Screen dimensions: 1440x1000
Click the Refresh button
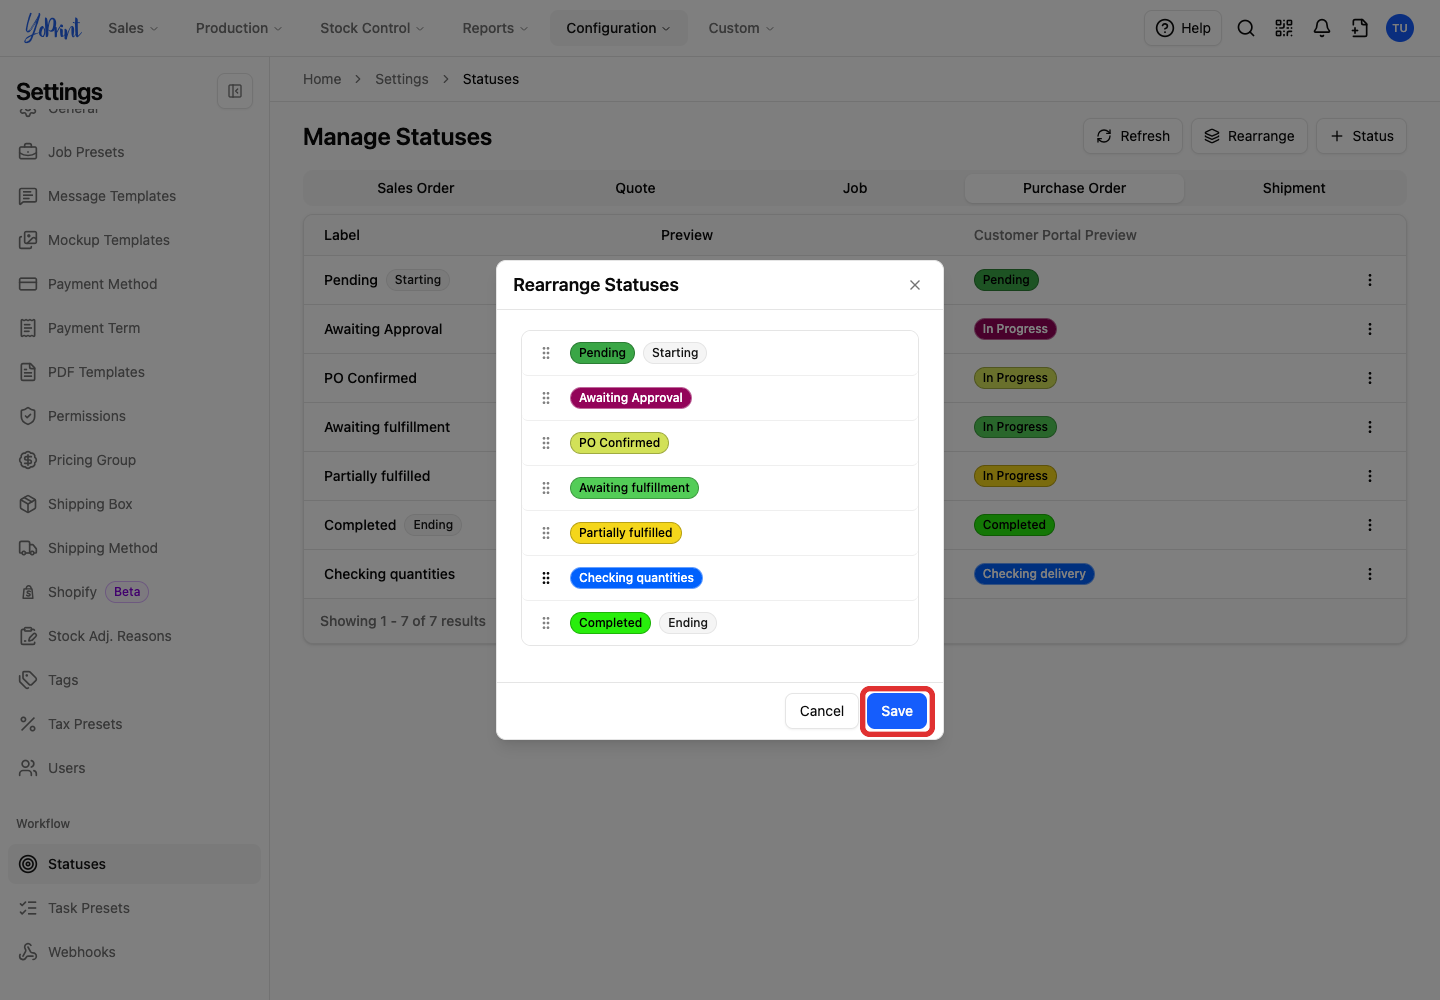(x=1133, y=136)
